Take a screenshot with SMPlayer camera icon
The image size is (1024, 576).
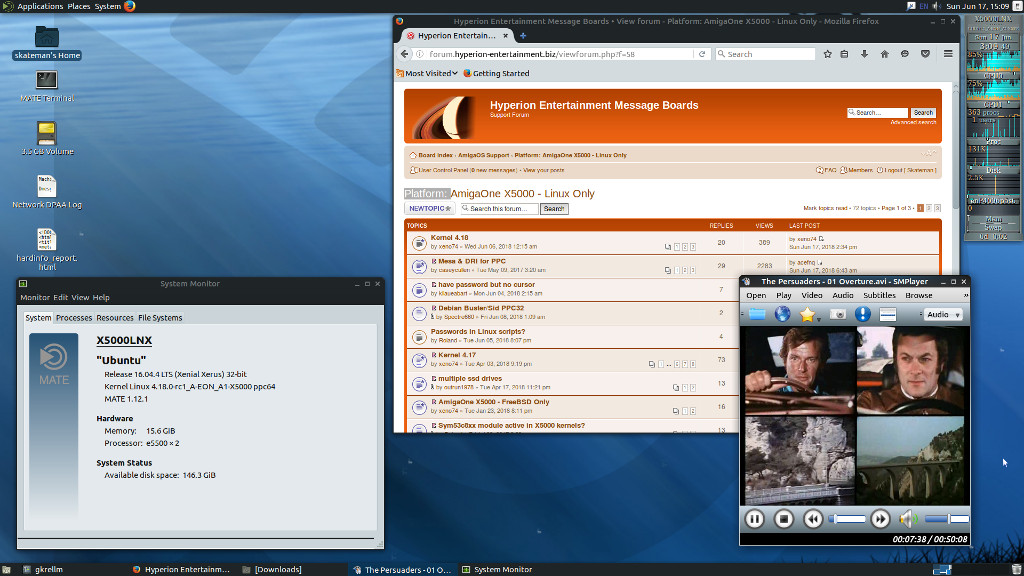[x=838, y=314]
